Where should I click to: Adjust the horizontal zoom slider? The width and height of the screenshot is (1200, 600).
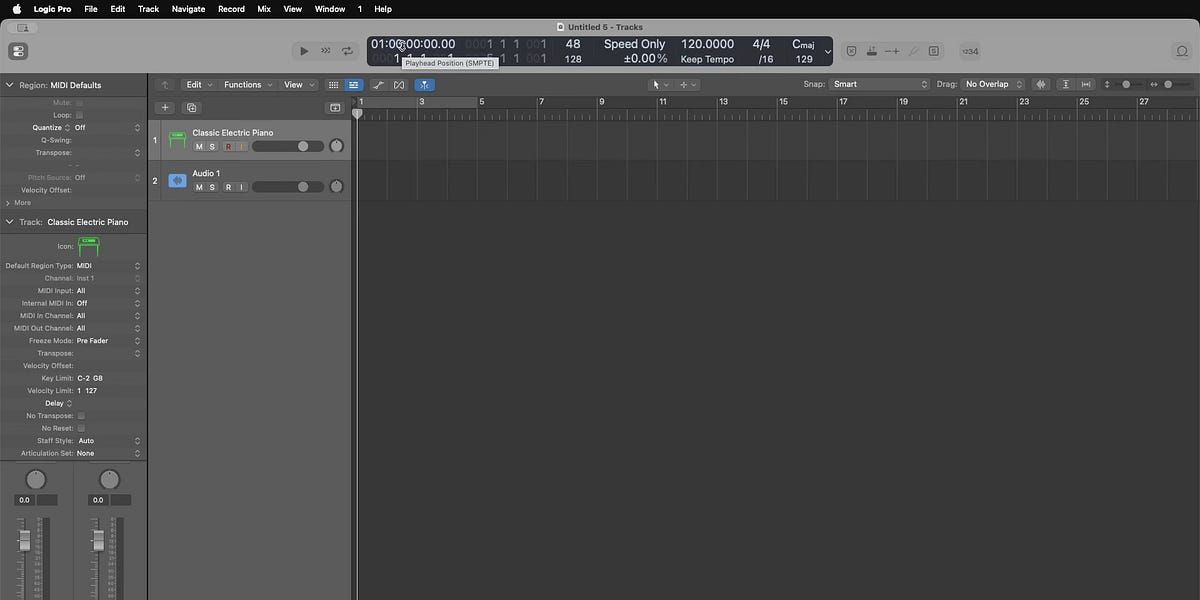[x=1175, y=85]
